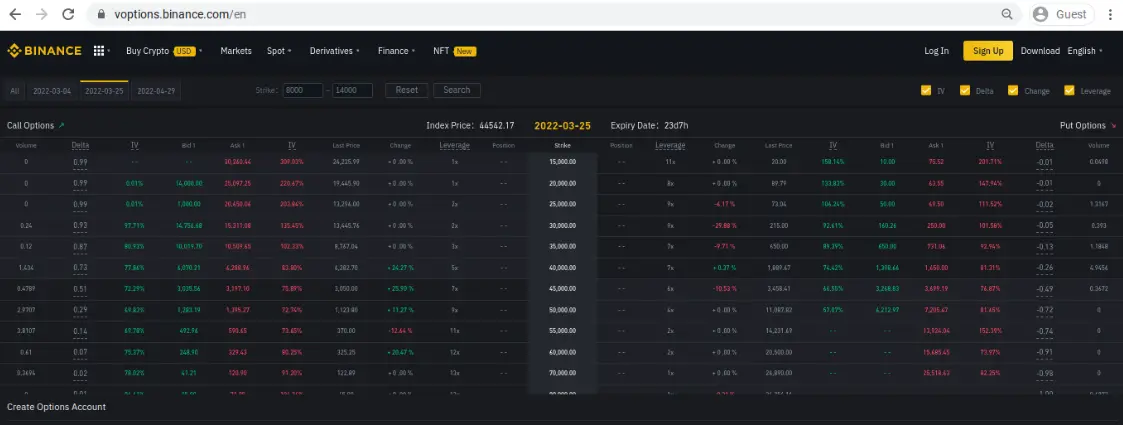The image size is (1123, 425).
Task: Click the Put Options heading
Action: tap(1082, 125)
